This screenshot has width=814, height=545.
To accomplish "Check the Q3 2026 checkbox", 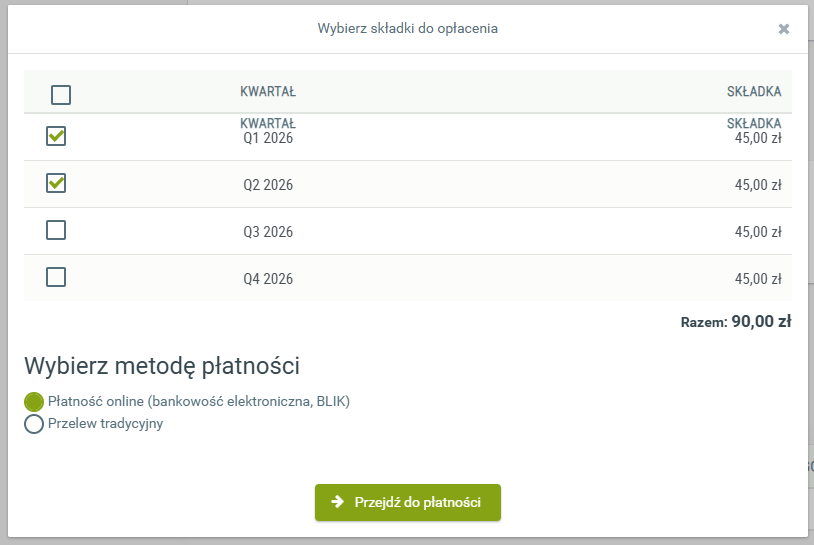I will [x=57, y=230].
